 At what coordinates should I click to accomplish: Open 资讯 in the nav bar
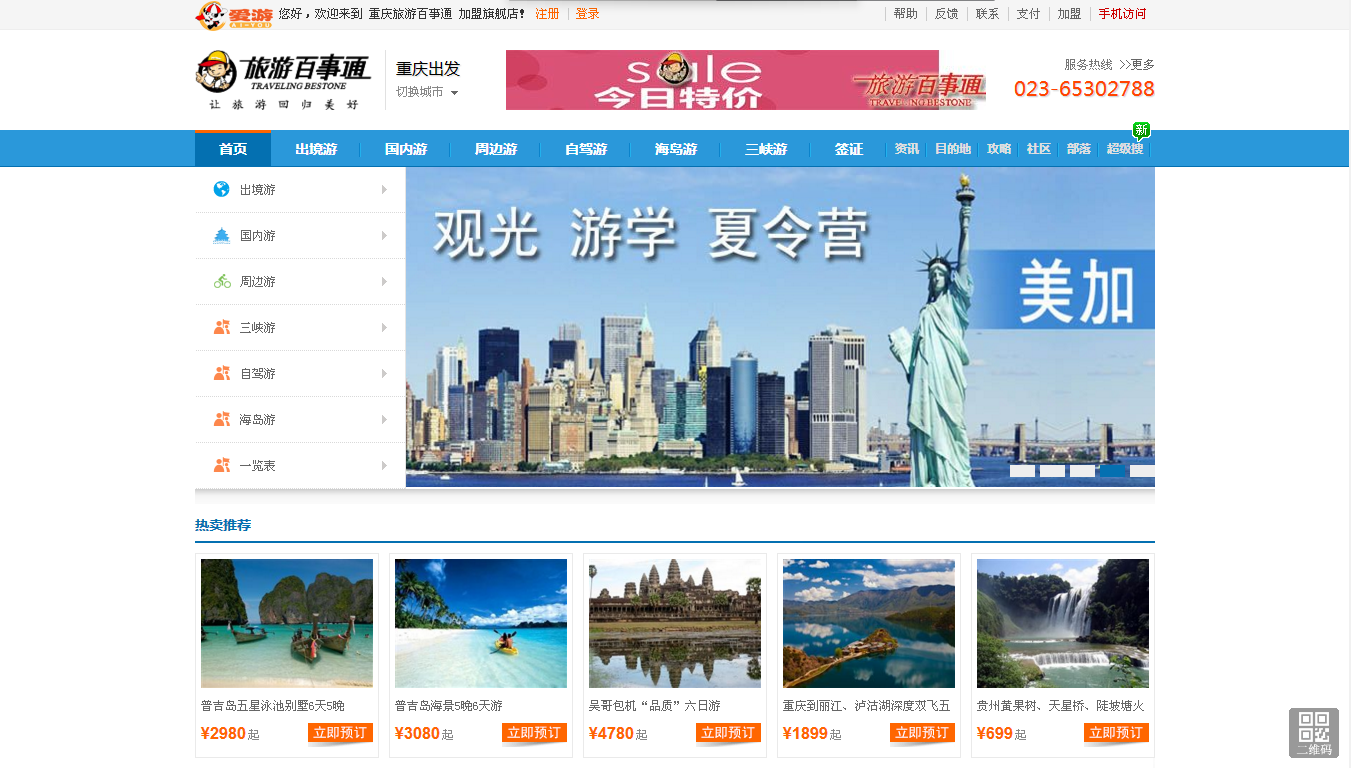(907, 149)
